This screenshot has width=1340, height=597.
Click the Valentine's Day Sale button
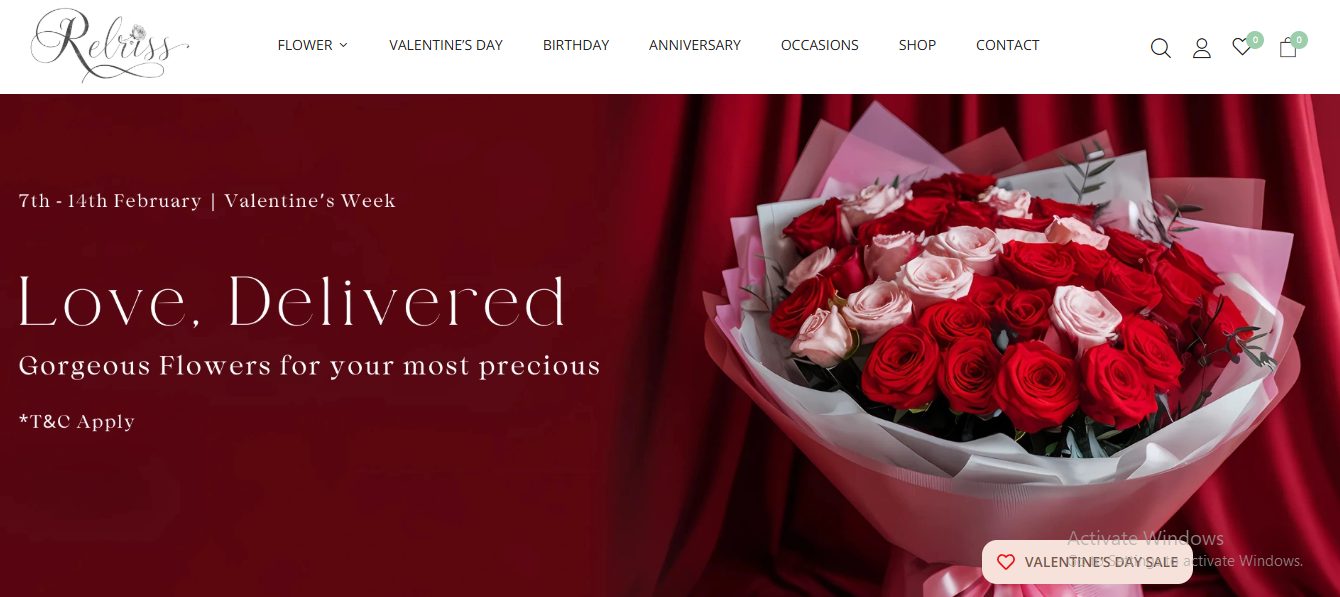1087,562
